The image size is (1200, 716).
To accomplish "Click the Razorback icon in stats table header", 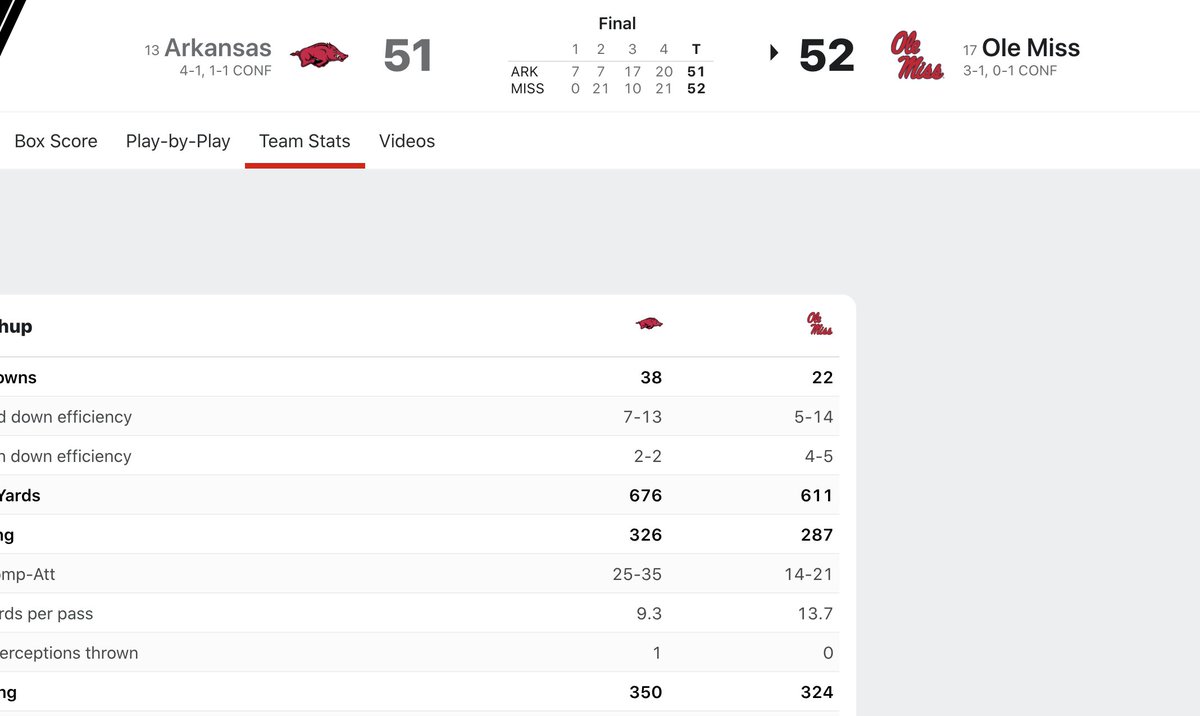I will click(649, 324).
